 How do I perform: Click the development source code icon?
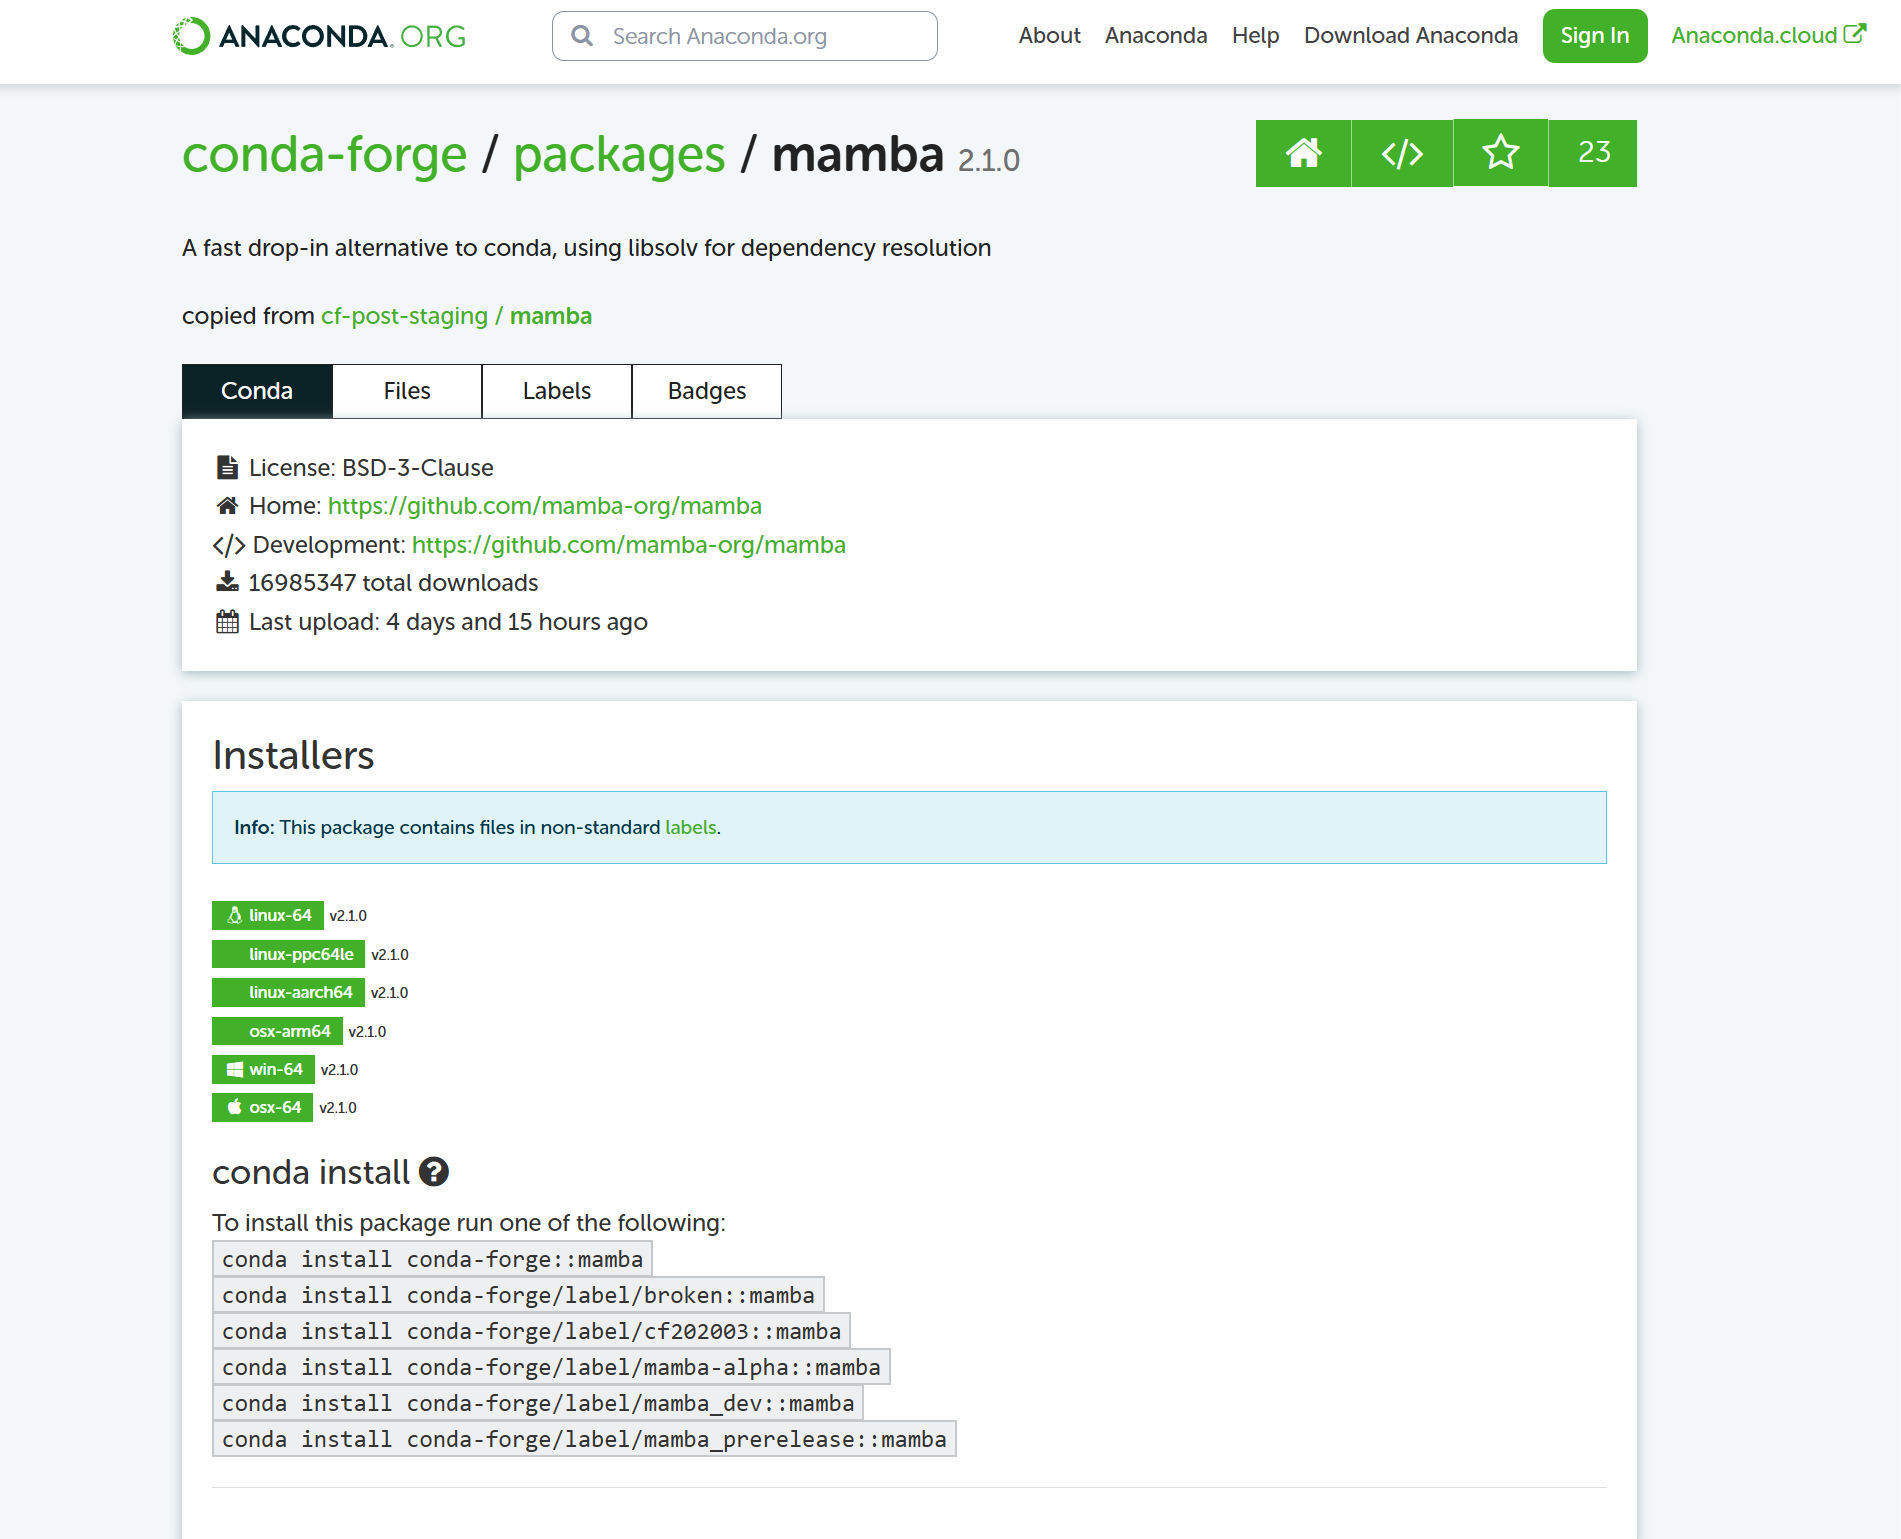(x=1401, y=153)
